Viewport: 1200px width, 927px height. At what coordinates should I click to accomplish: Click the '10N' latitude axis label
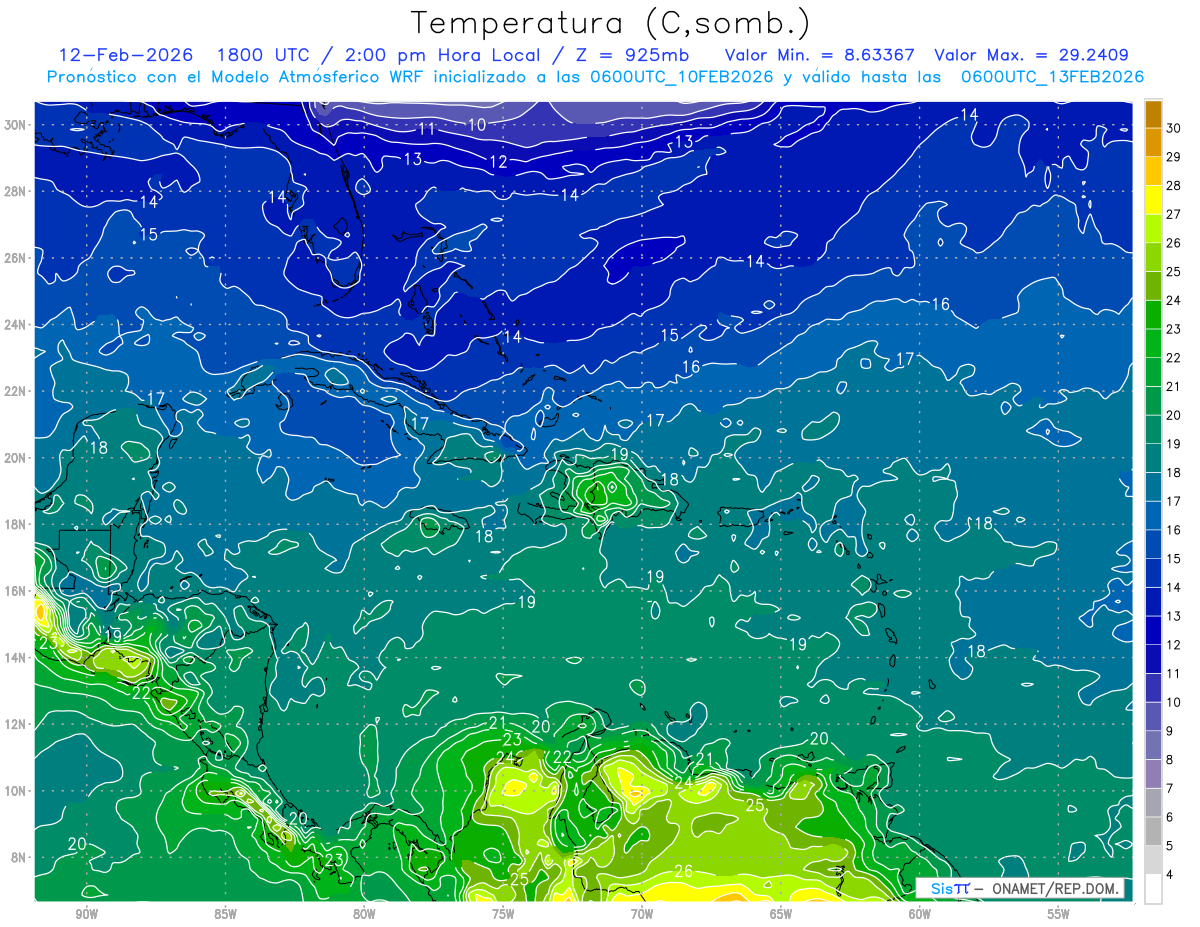tap(17, 790)
